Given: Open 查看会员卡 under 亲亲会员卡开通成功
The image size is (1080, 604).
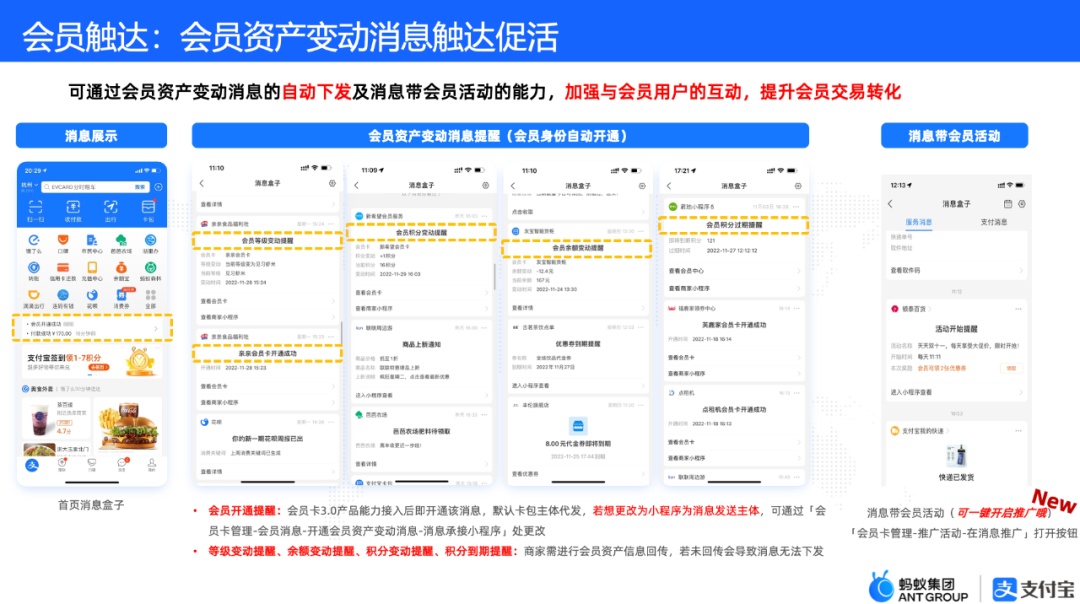Looking at the screenshot, I should click(268, 386).
